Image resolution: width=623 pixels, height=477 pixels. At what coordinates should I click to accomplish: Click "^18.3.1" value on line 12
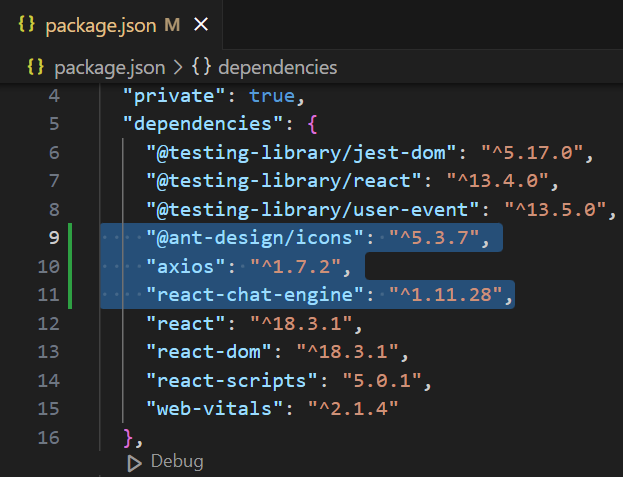click(x=302, y=324)
